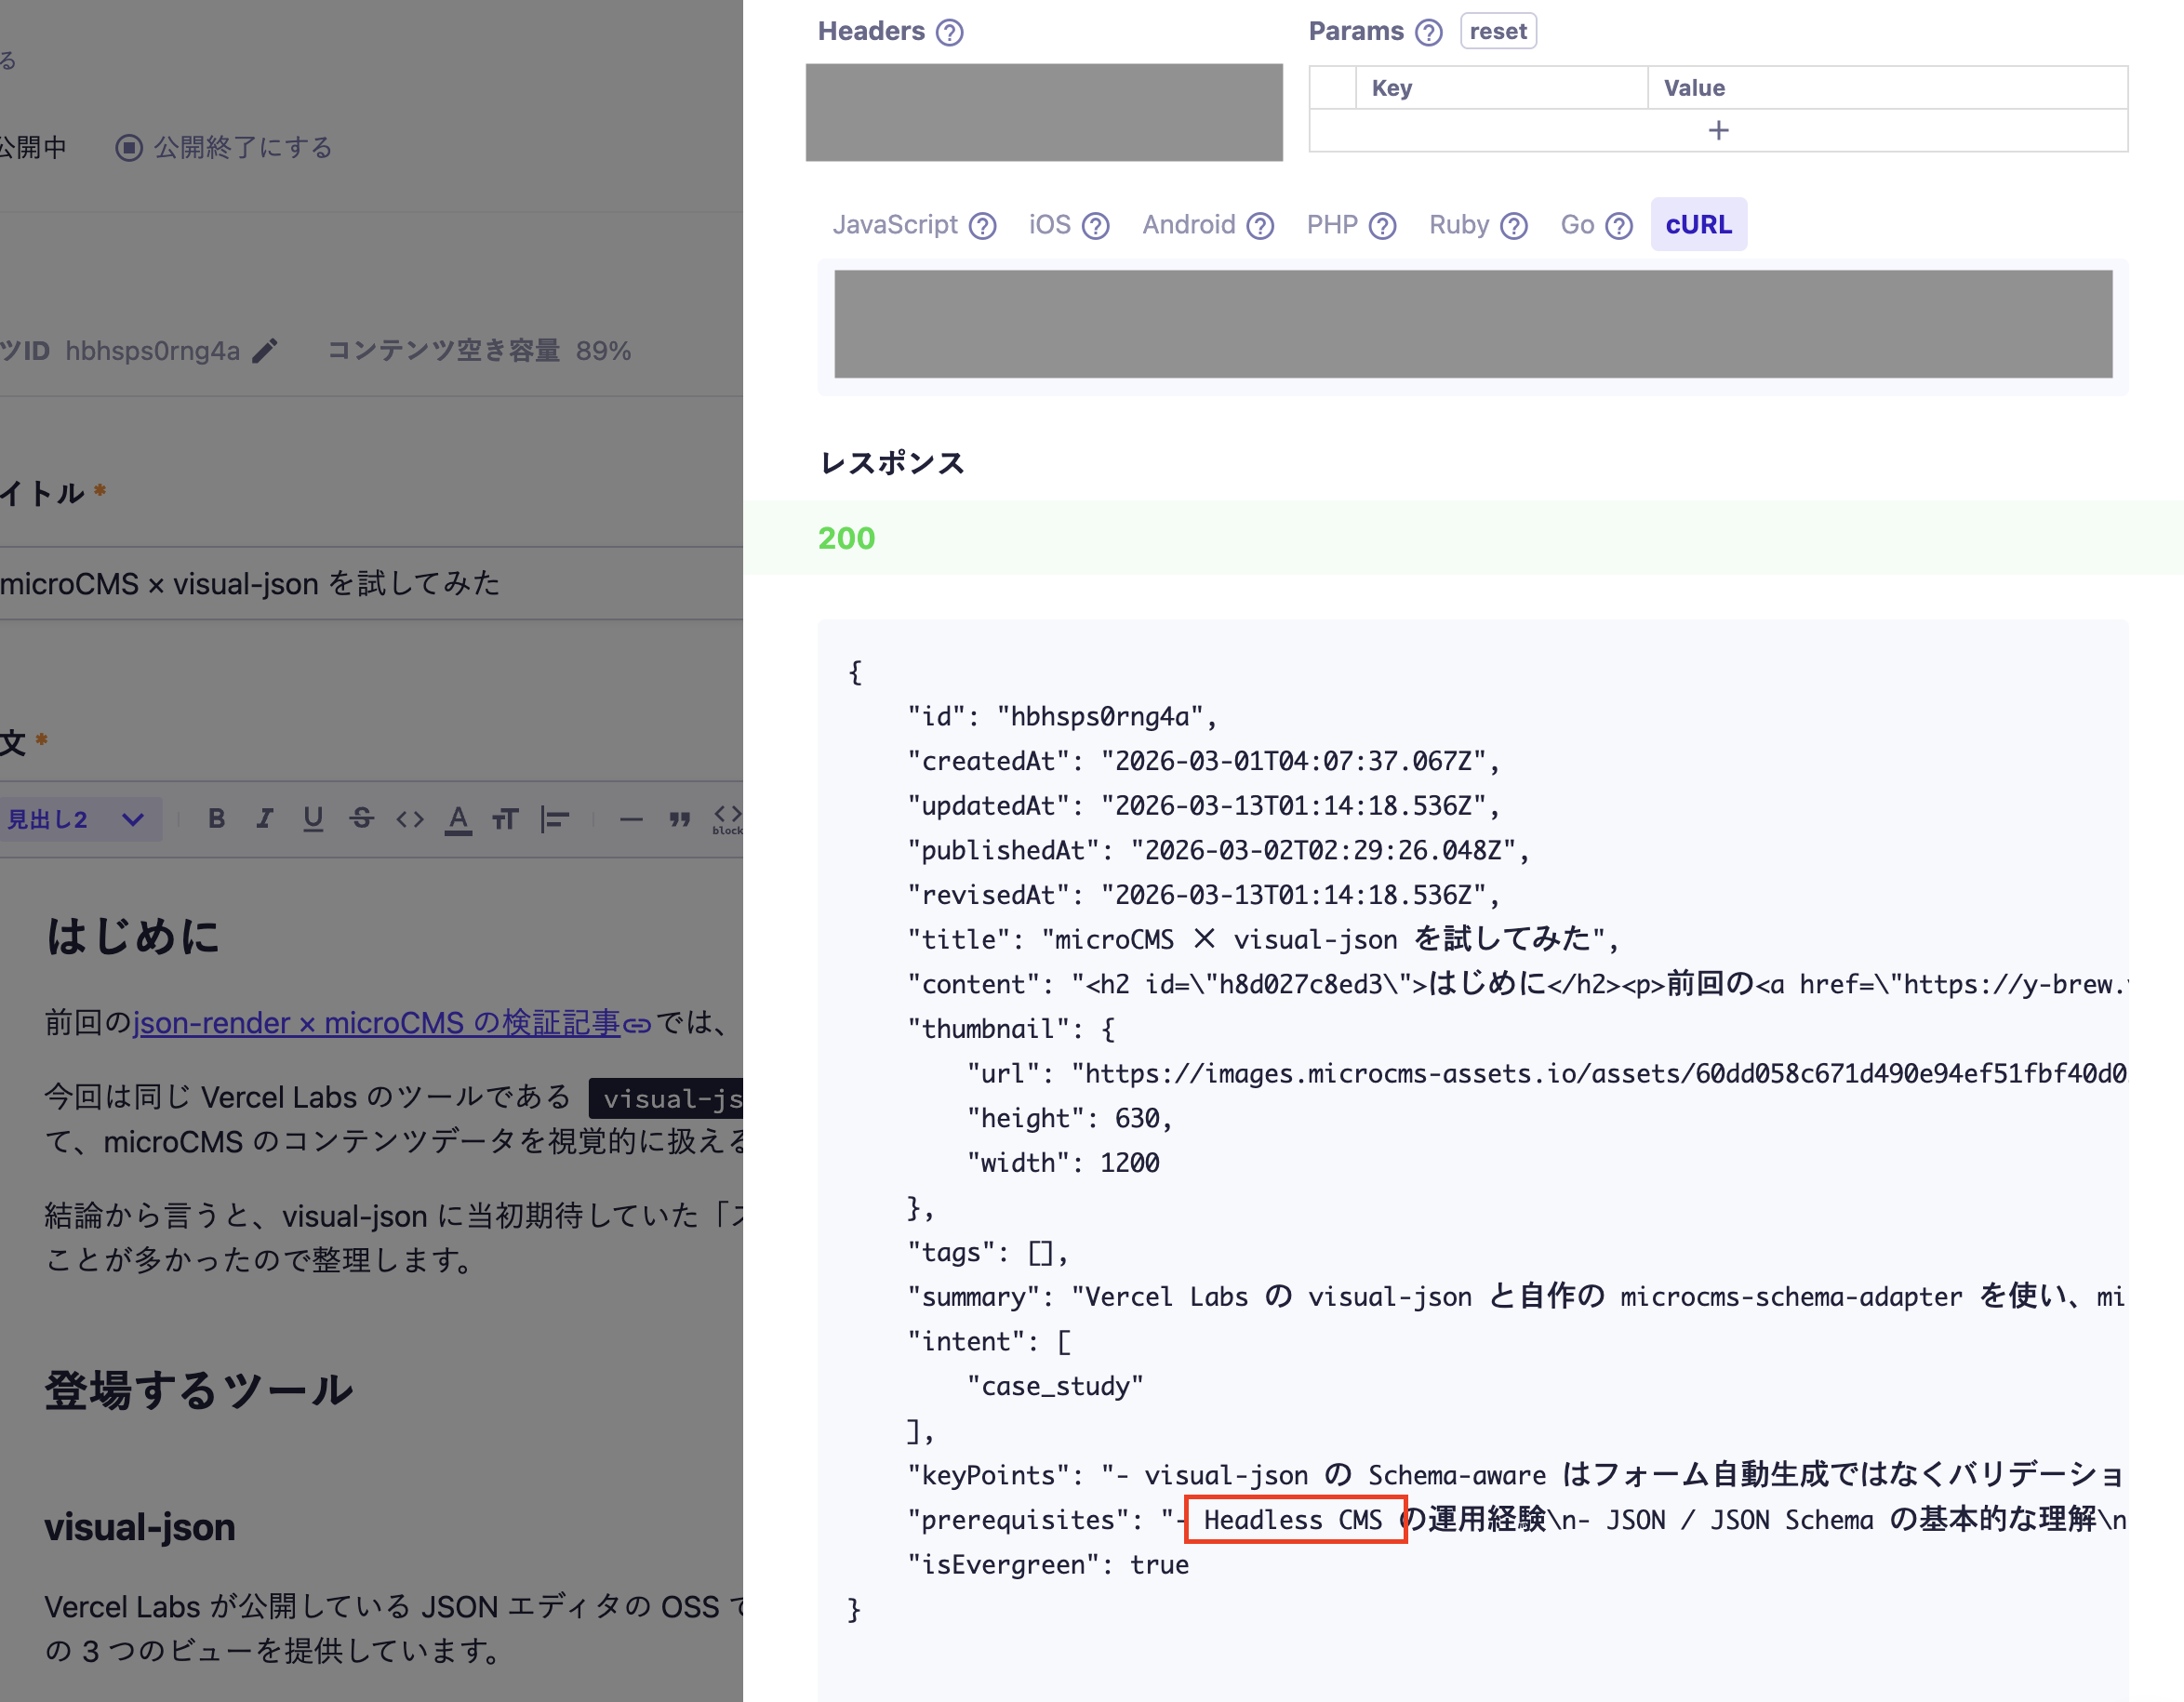Click 公開終了にする to unpublish content
The image size is (2184, 1702).
(x=225, y=148)
